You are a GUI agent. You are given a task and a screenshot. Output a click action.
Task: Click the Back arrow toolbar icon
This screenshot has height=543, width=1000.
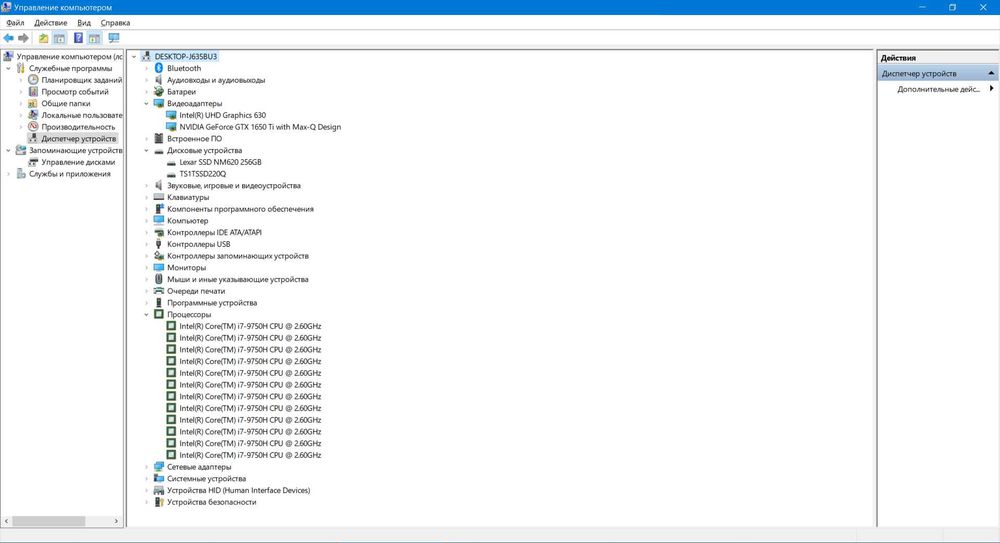click(x=8, y=38)
